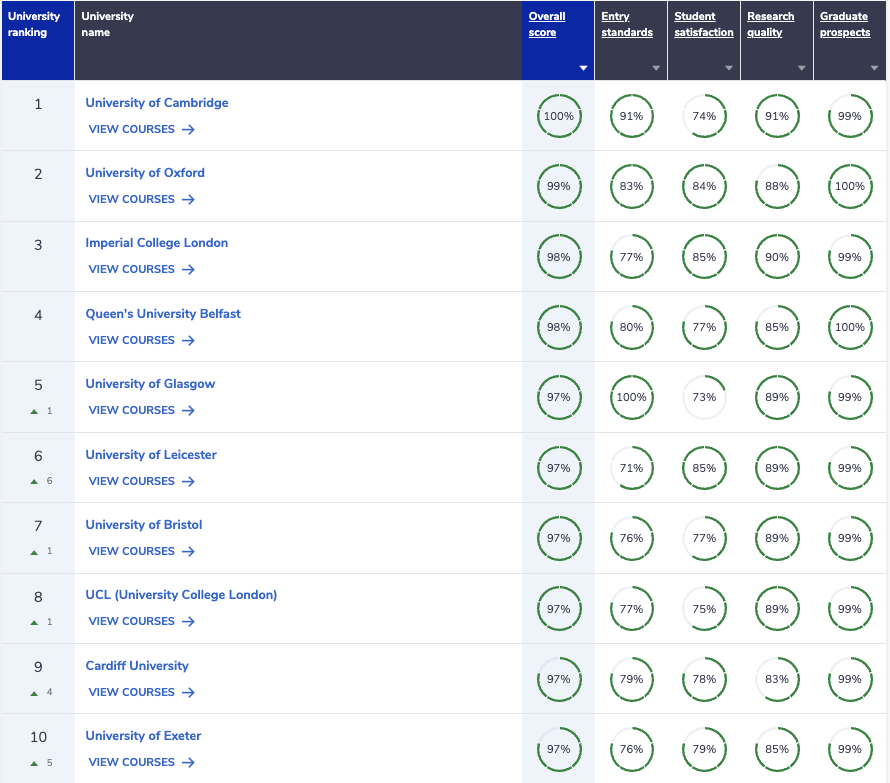Viewport: 890px width, 783px height.
Task: Click green rank-change triangle for Cardiff University
Action: (34, 693)
